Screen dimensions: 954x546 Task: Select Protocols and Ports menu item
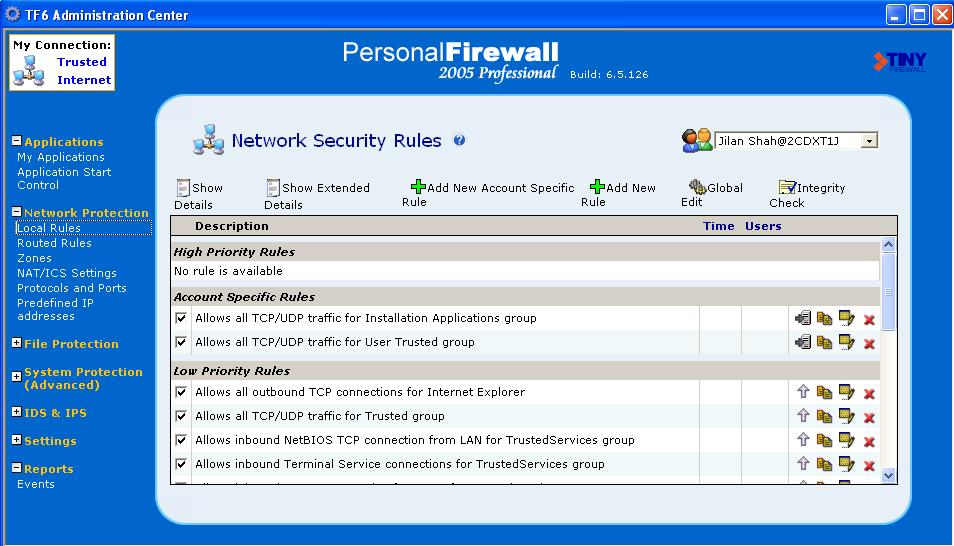(72, 288)
